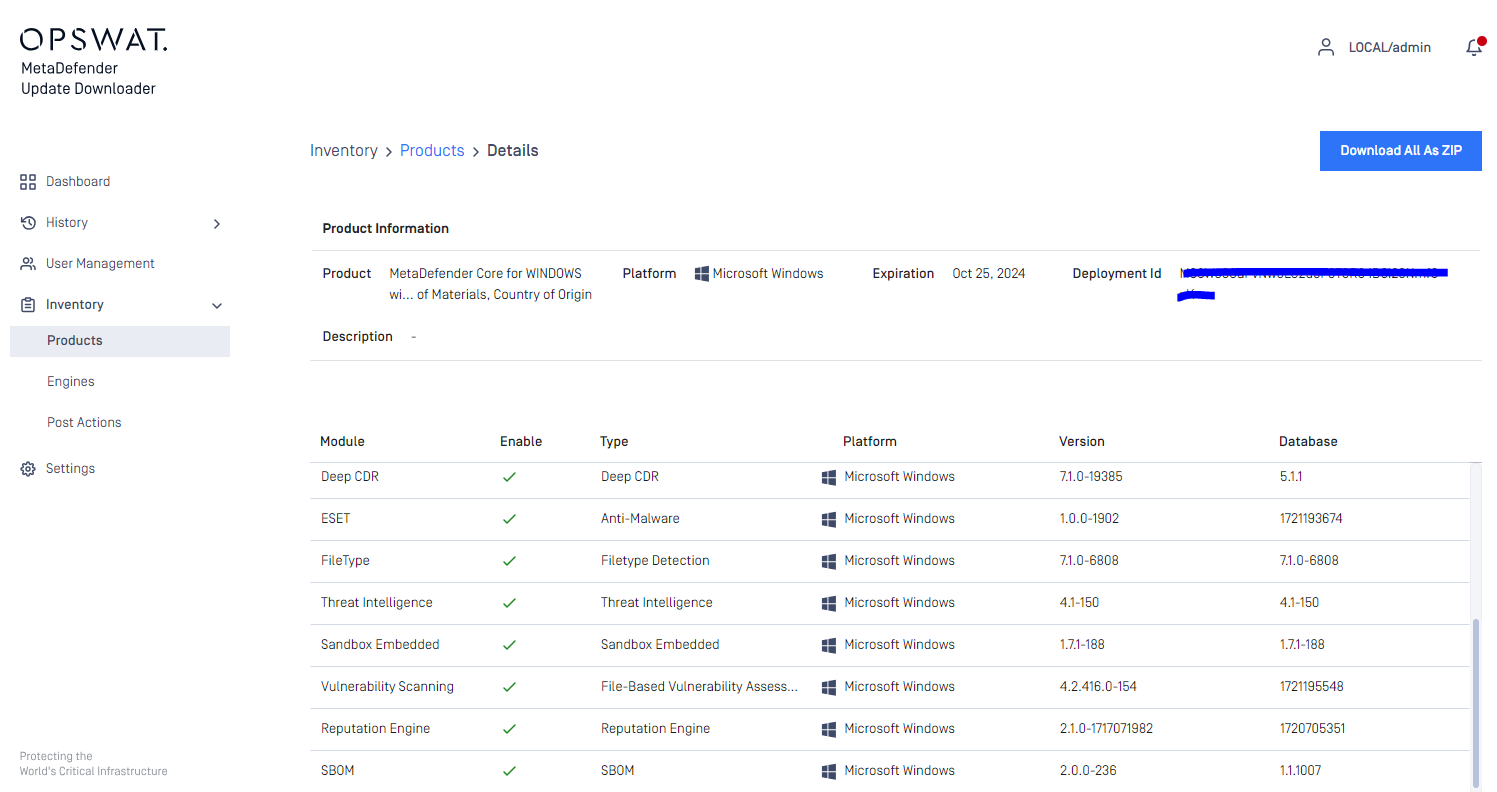1497x792 pixels.
Task: Toggle enable checkmark for Threat Intelligence
Action: pyautogui.click(x=509, y=603)
